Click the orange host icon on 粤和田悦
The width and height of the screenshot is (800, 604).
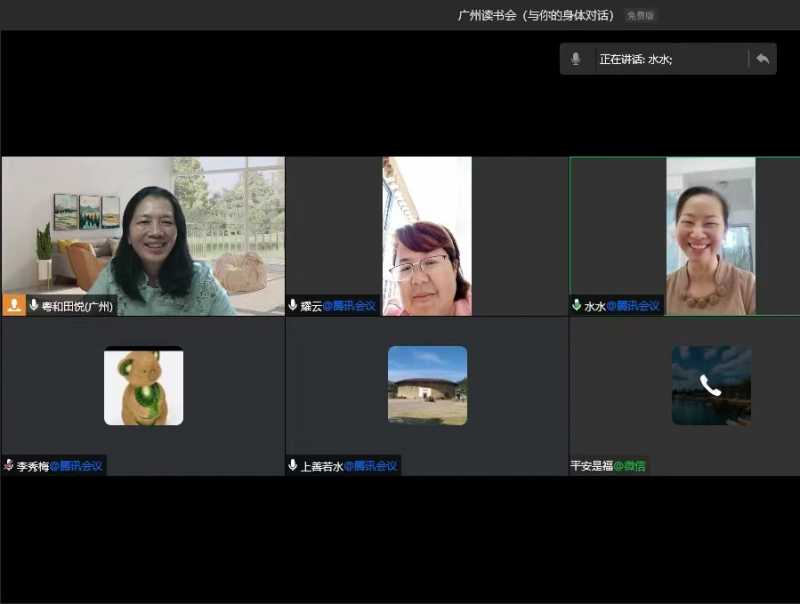pyautogui.click(x=14, y=305)
